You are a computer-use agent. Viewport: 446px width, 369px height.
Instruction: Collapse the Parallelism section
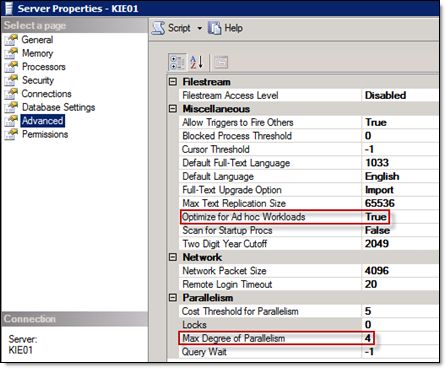point(173,297)
